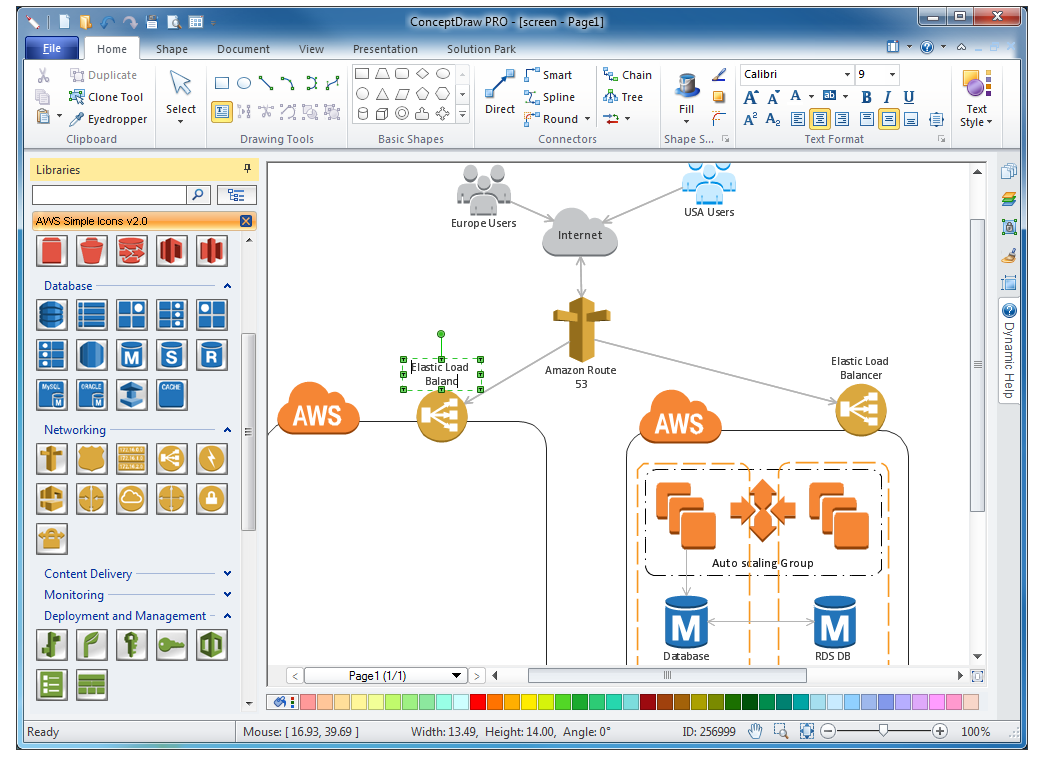The width and height of the screenshot is (1044, 776).
Task: Click the zoom out minus button
Action: click(828, 731)
